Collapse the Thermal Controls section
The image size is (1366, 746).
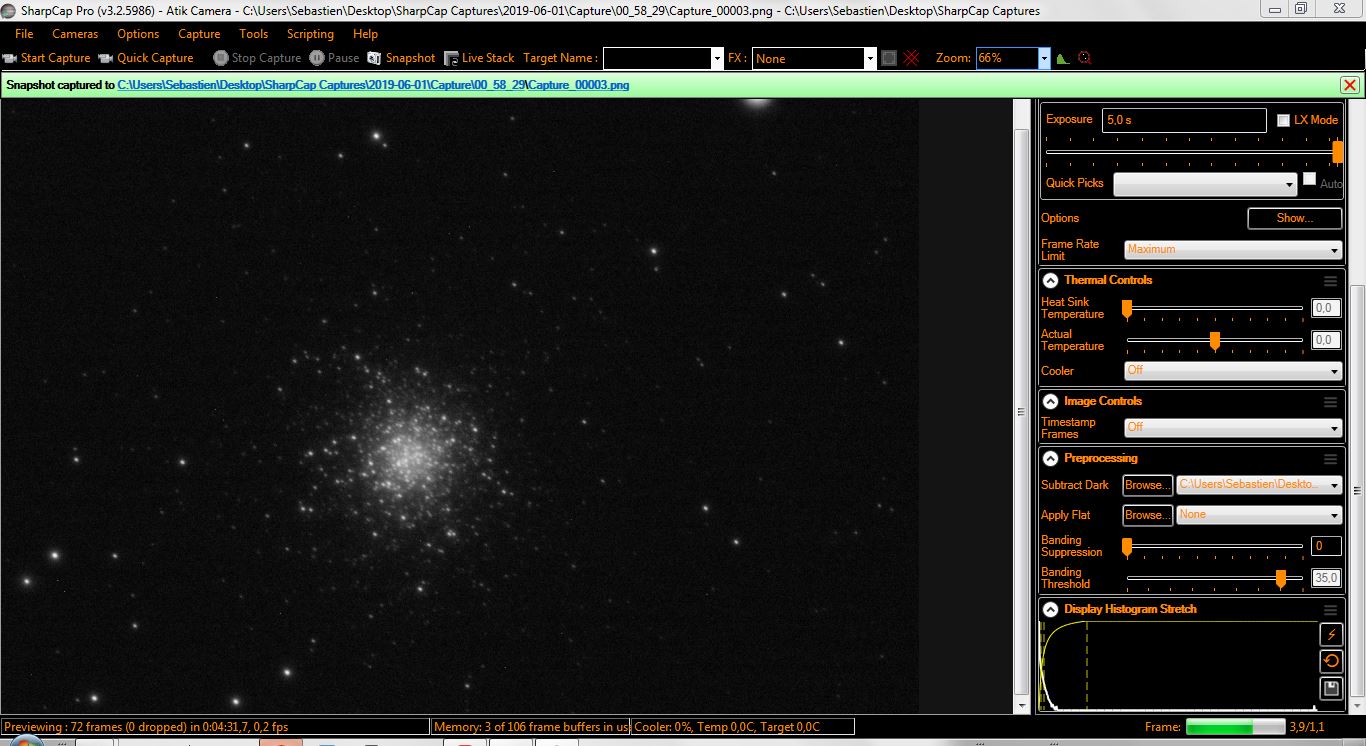click(x=1050, y=280)
